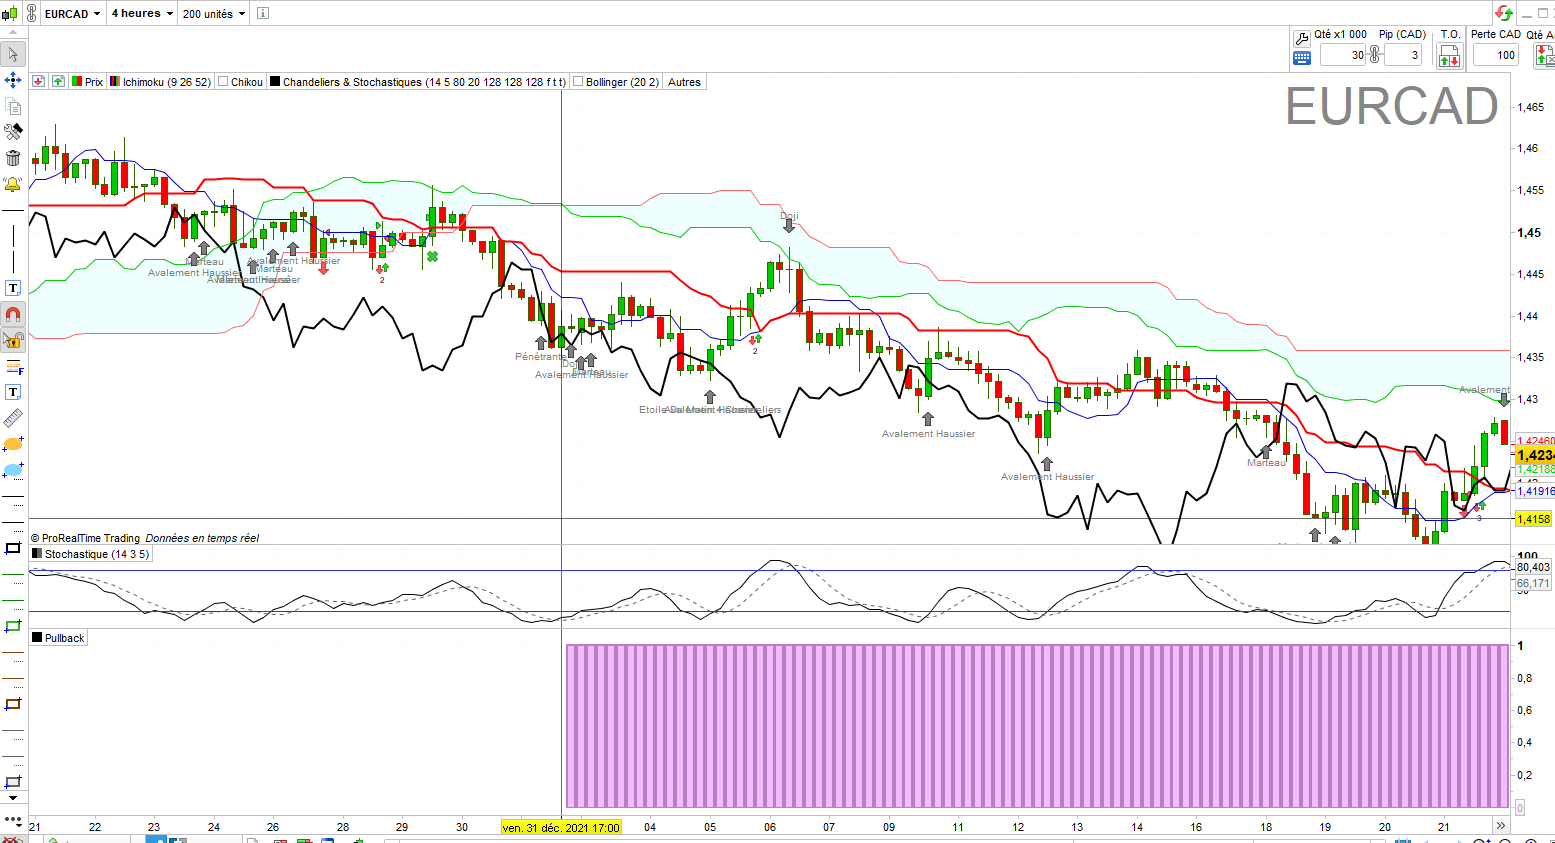Click the double-arrow jump to latest button
The image size is (1555, 843).
(x=1500, y=826)
